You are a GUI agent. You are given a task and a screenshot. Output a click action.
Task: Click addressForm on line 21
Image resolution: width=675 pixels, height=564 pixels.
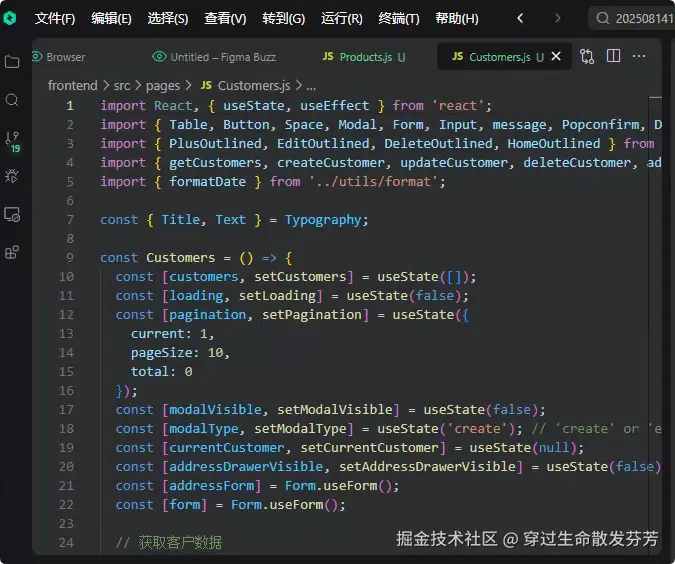click(211, 486)
